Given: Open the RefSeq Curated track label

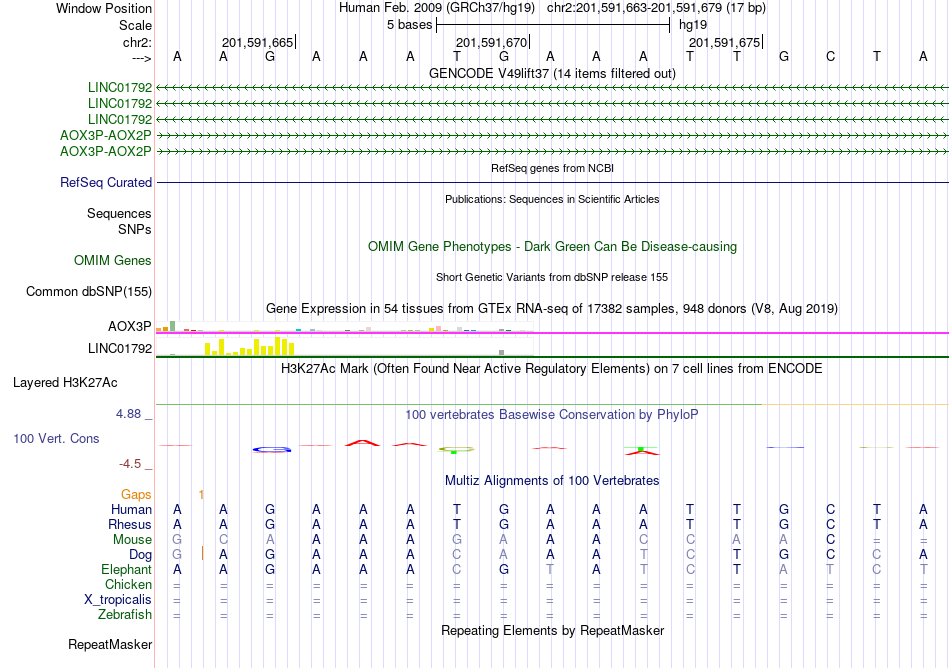Looking at the screenshot, I should click(106, 182).
